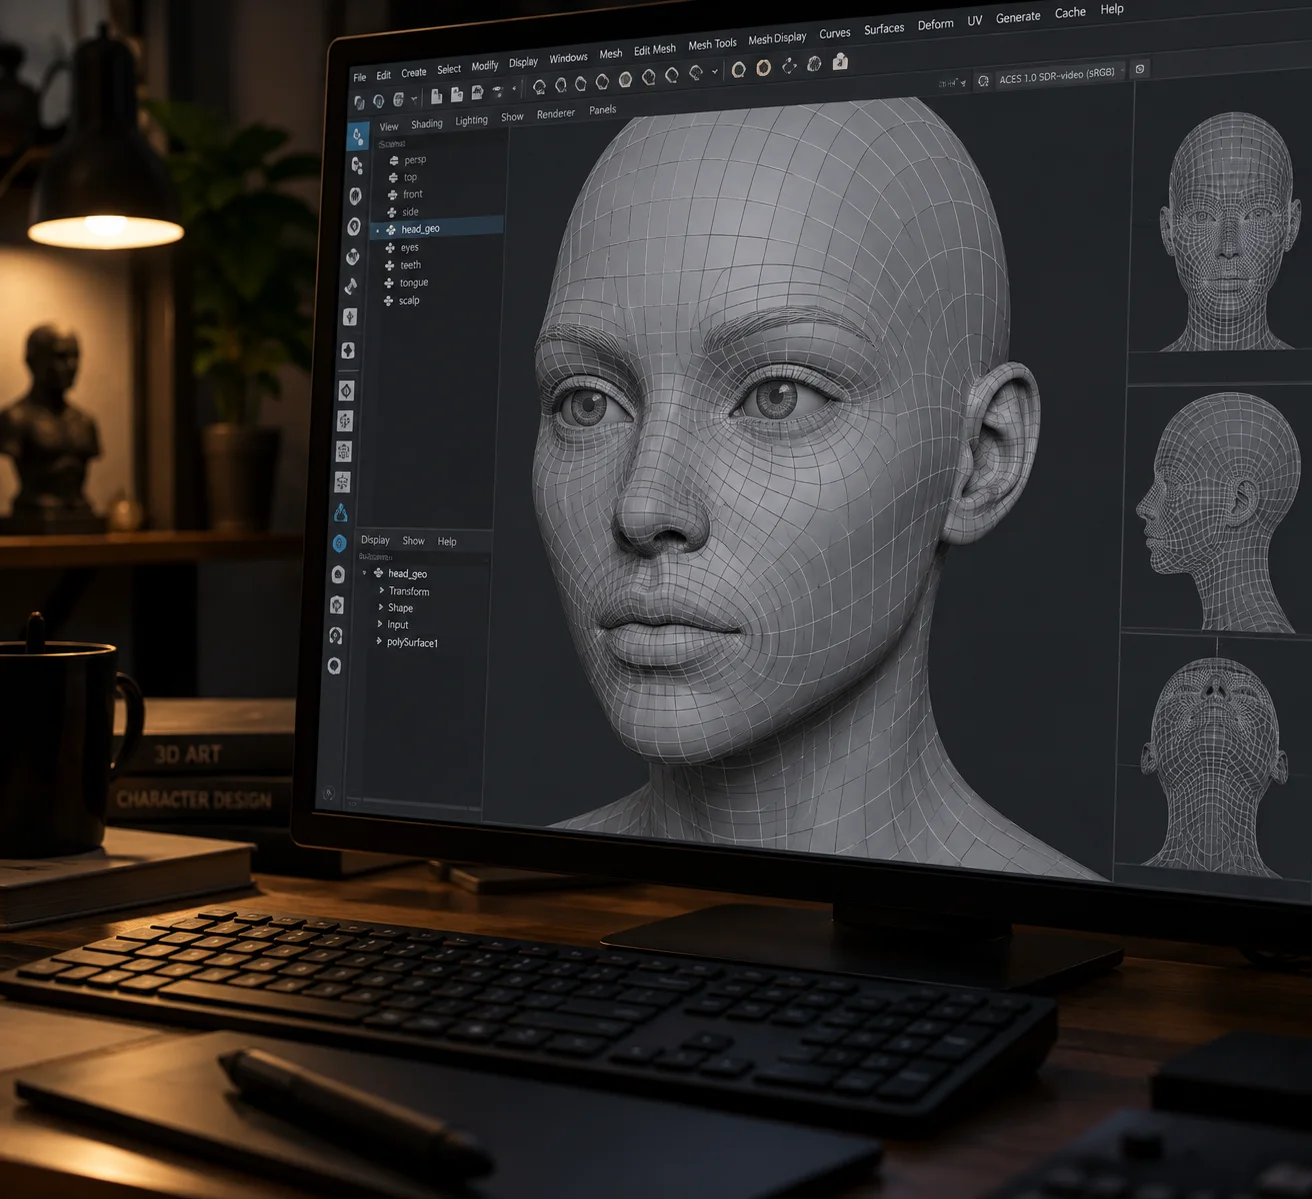Open the ACES 1.0 SDR-video color dropdown
The image size is (1312, 1199).
coord(1061,74)
